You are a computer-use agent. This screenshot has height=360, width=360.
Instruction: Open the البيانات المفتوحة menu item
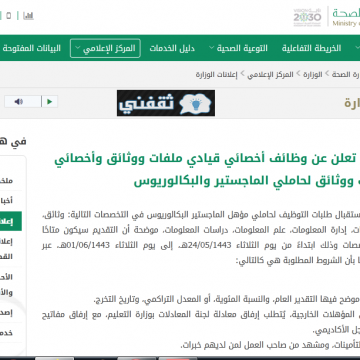(x=32, y=48)
